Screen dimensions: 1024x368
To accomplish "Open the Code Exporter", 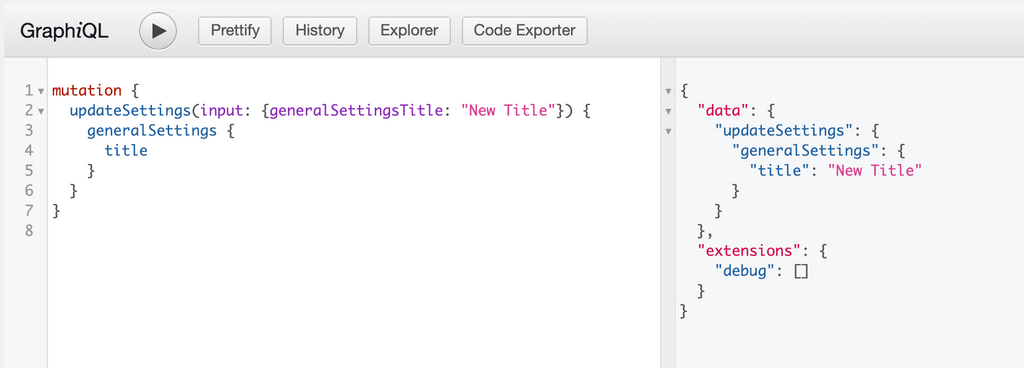I will coord(524,31).
